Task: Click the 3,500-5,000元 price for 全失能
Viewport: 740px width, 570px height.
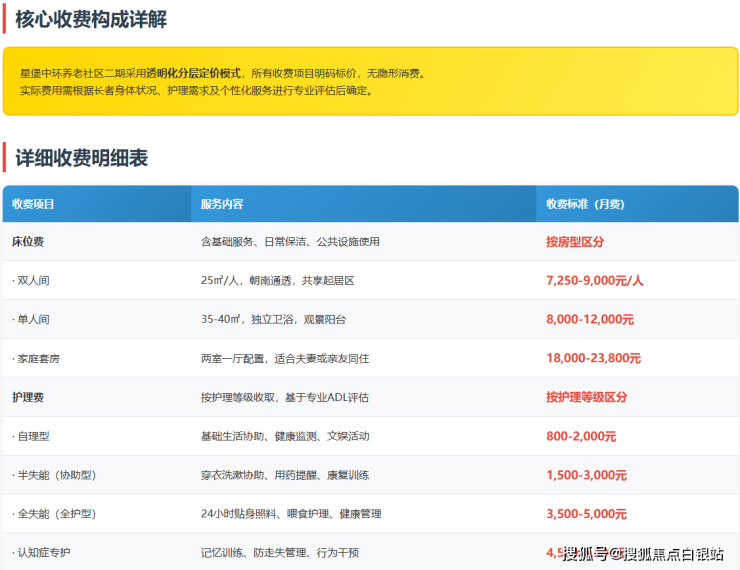Action: pos(586,514)
